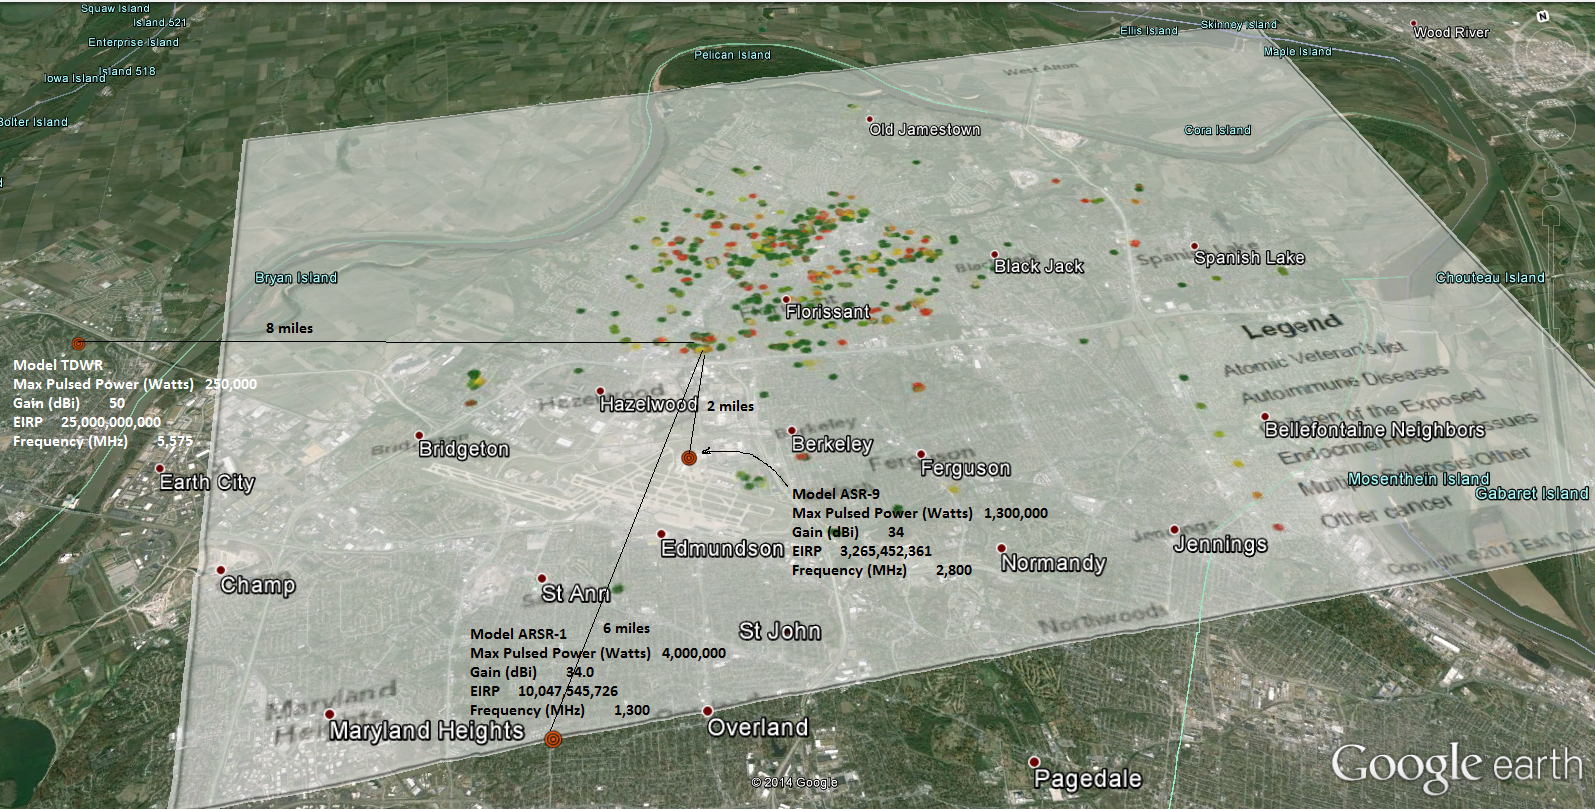Select the ASR-9 radar site marker

688,458
